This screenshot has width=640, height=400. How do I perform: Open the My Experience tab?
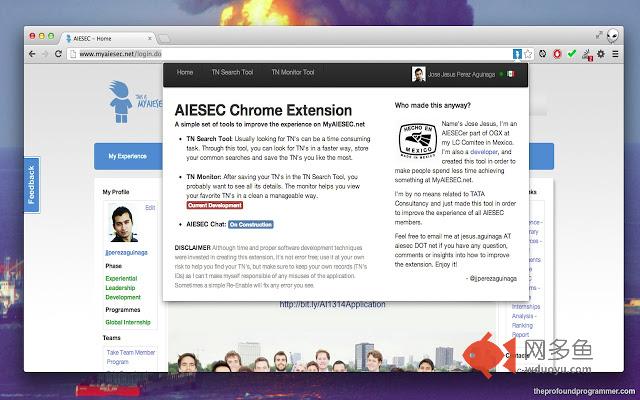coord(127,156)
